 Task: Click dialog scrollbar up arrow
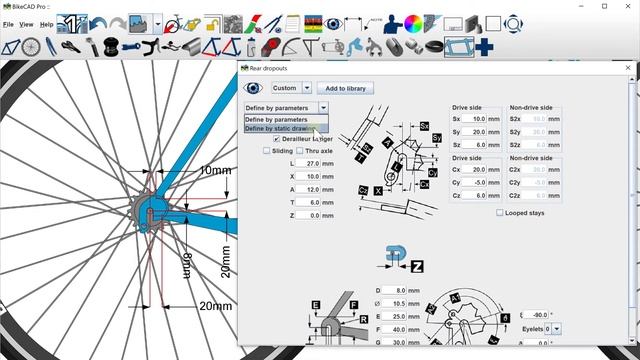pos(632,79)
